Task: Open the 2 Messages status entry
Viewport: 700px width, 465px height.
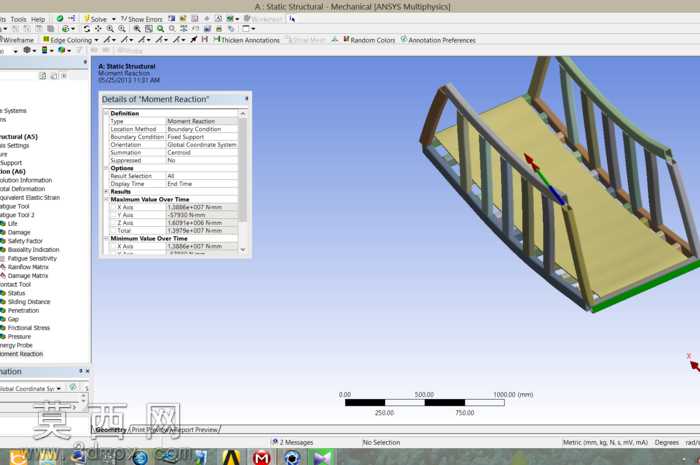Action: coord(292,442)
